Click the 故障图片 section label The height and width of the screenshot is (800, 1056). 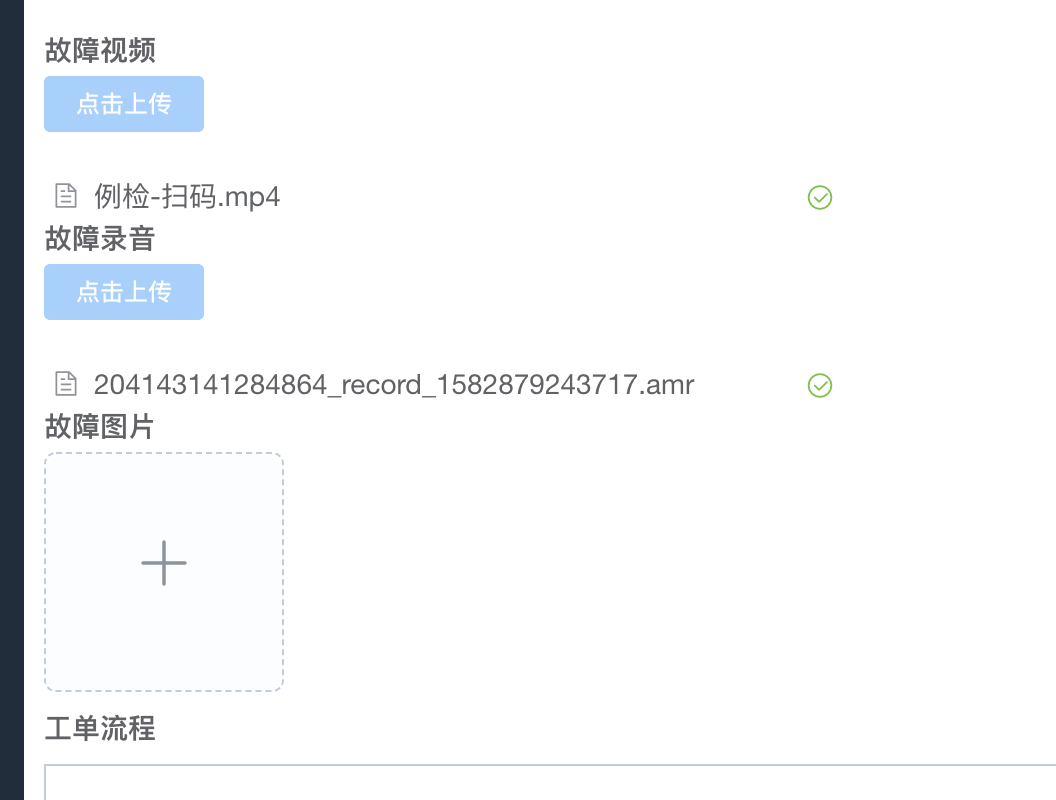coord(99,427)
